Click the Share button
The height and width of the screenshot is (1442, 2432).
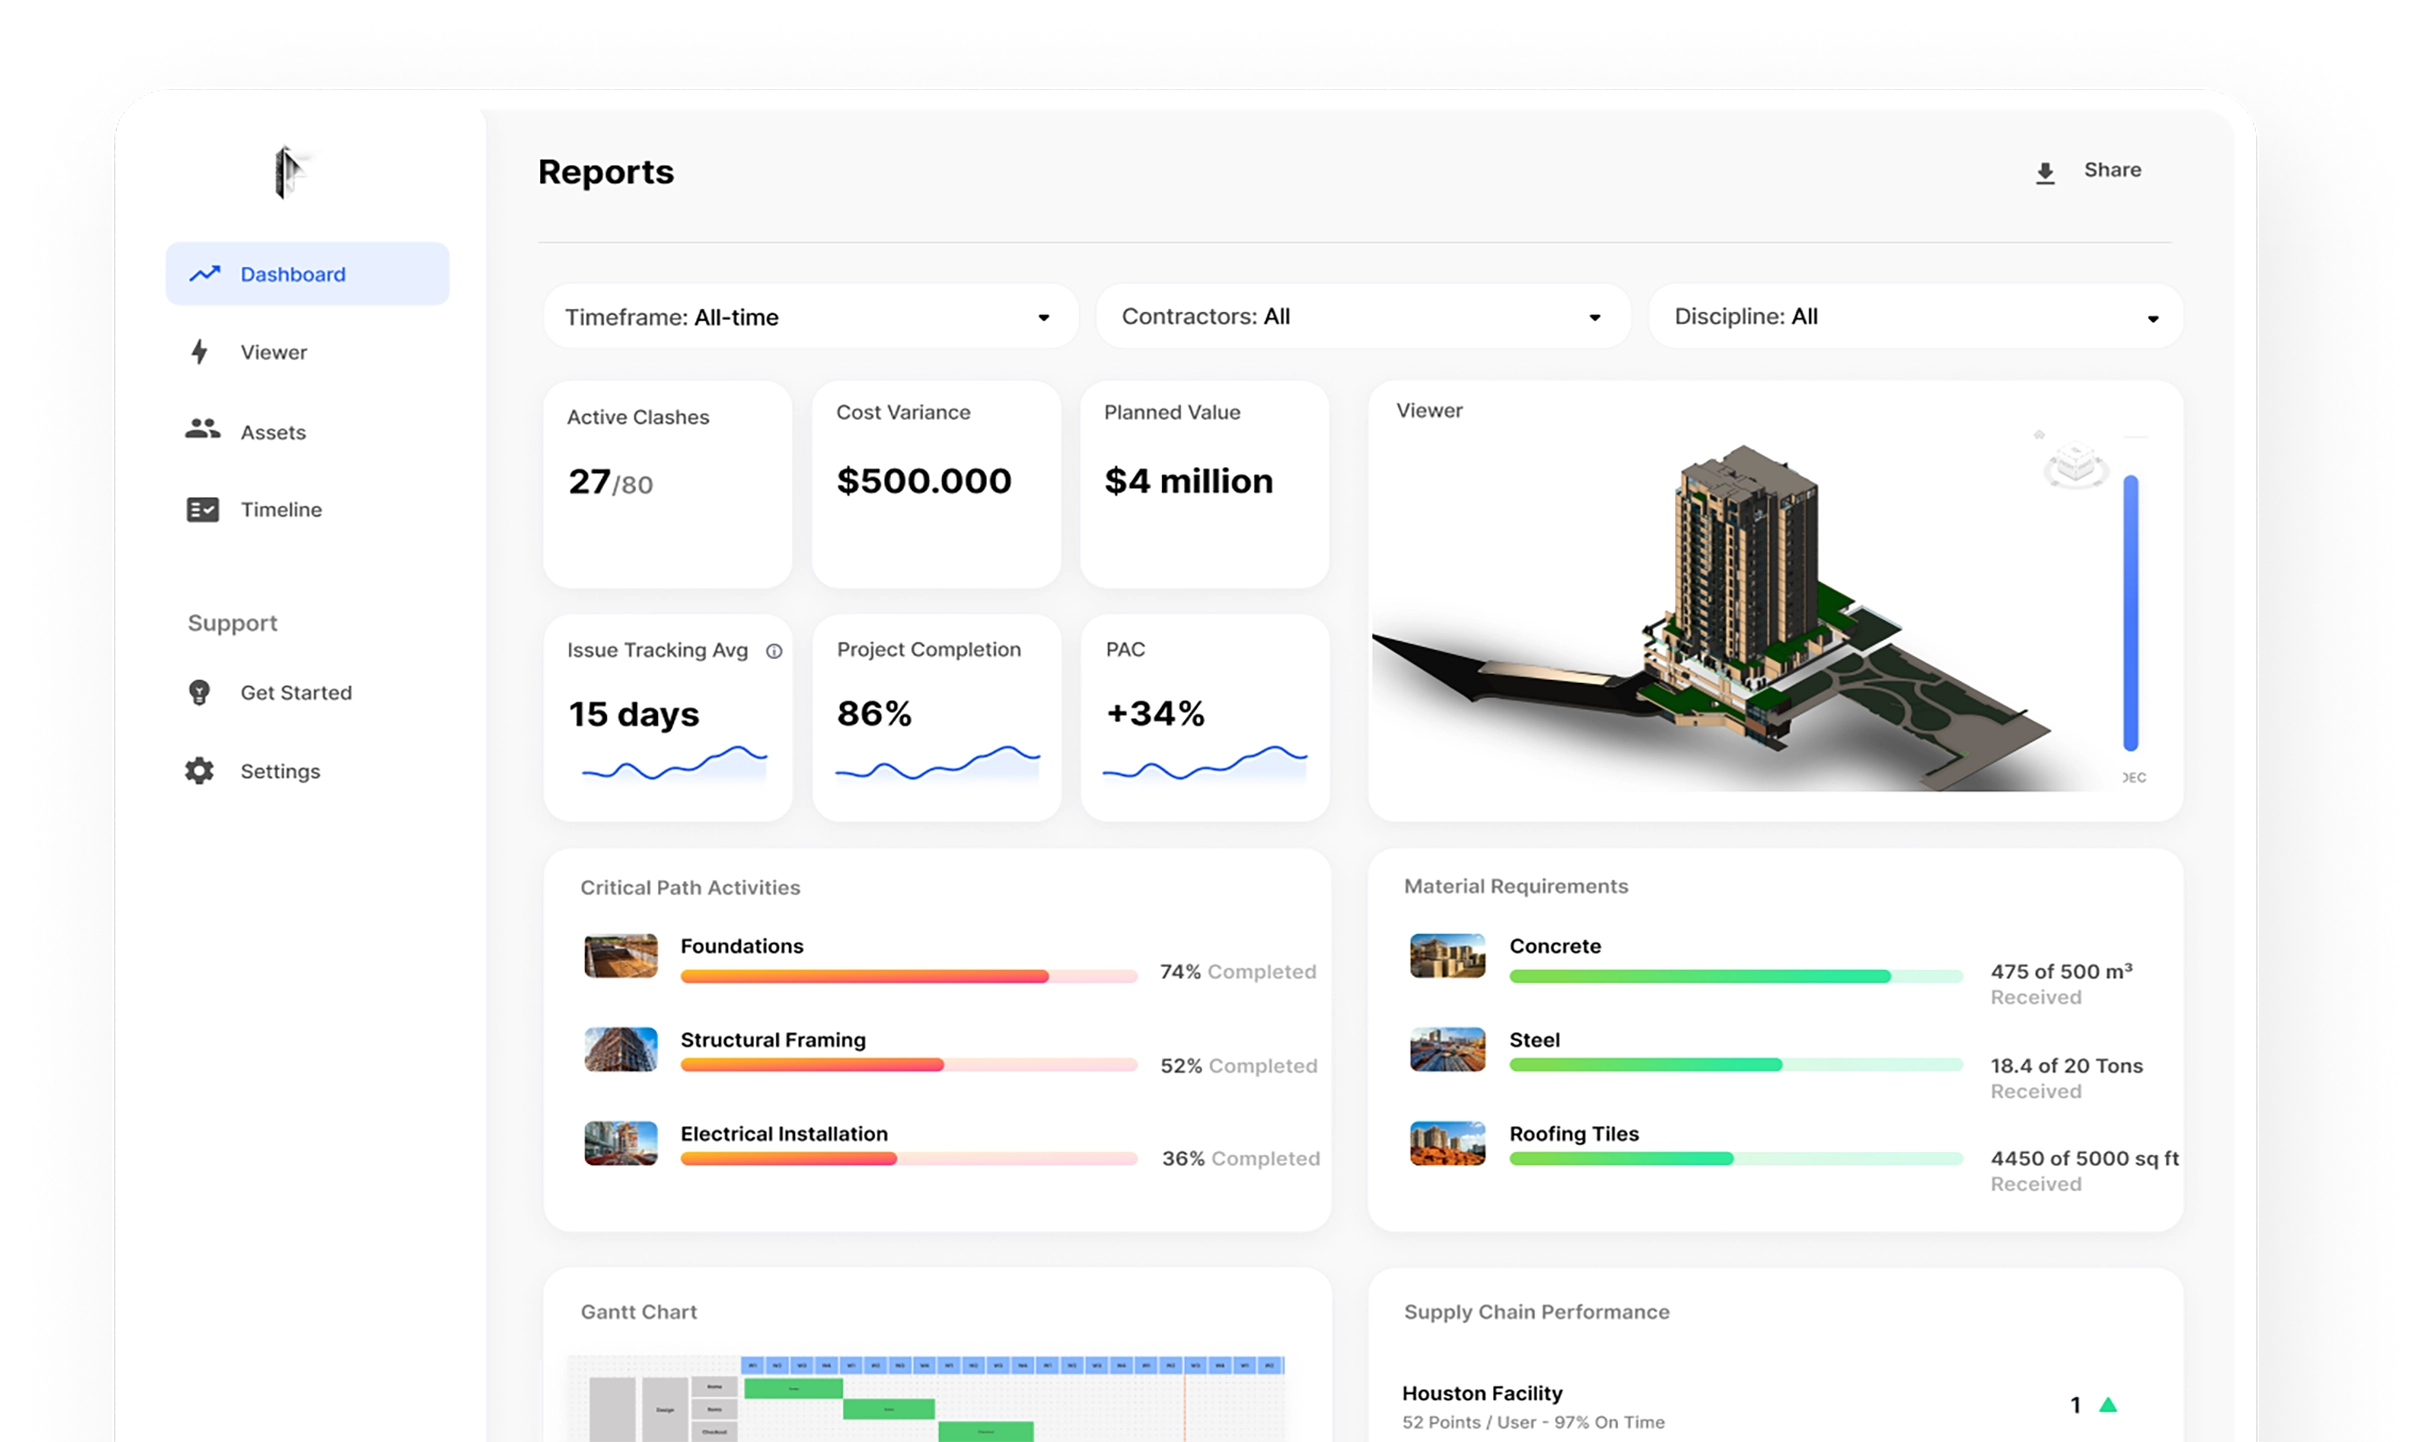point(2112,170)
